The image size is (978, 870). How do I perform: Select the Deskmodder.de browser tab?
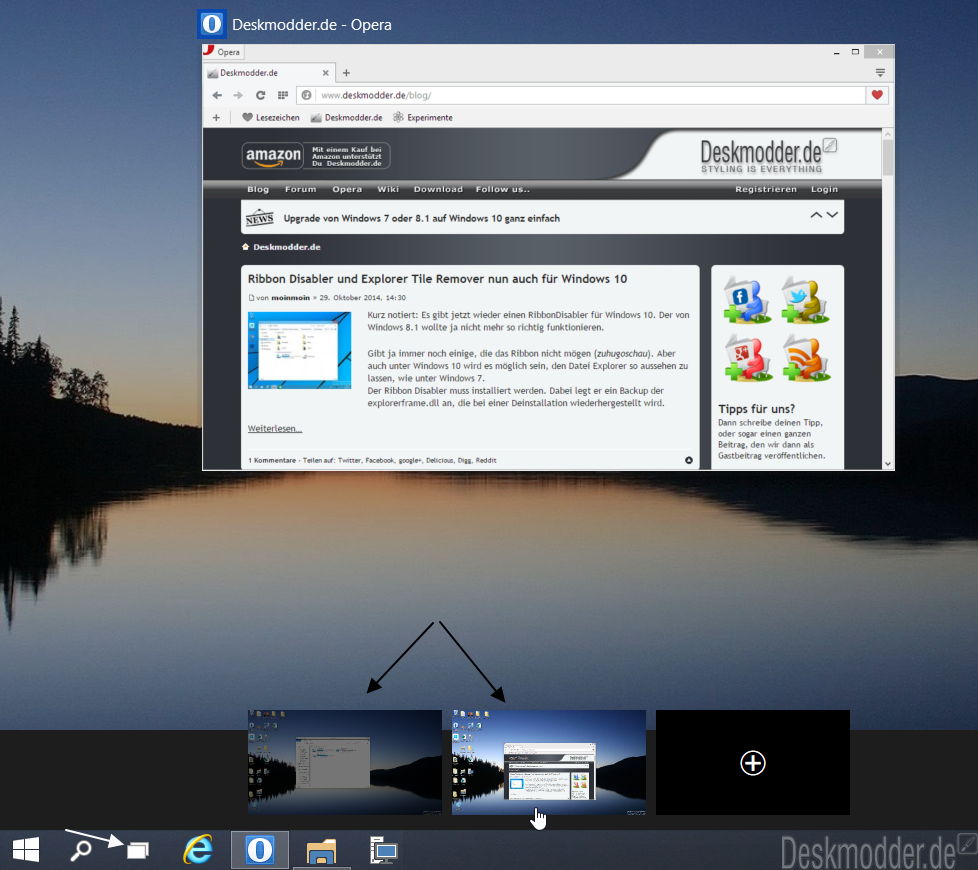coord(269,73)
